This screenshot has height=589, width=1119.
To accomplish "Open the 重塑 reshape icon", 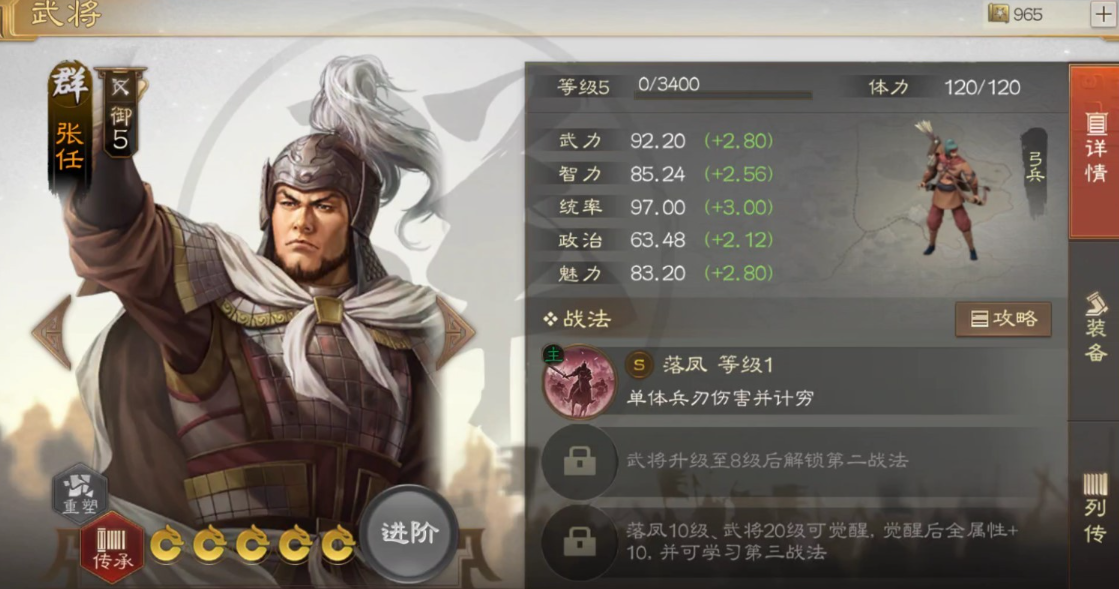I will 80,493.
